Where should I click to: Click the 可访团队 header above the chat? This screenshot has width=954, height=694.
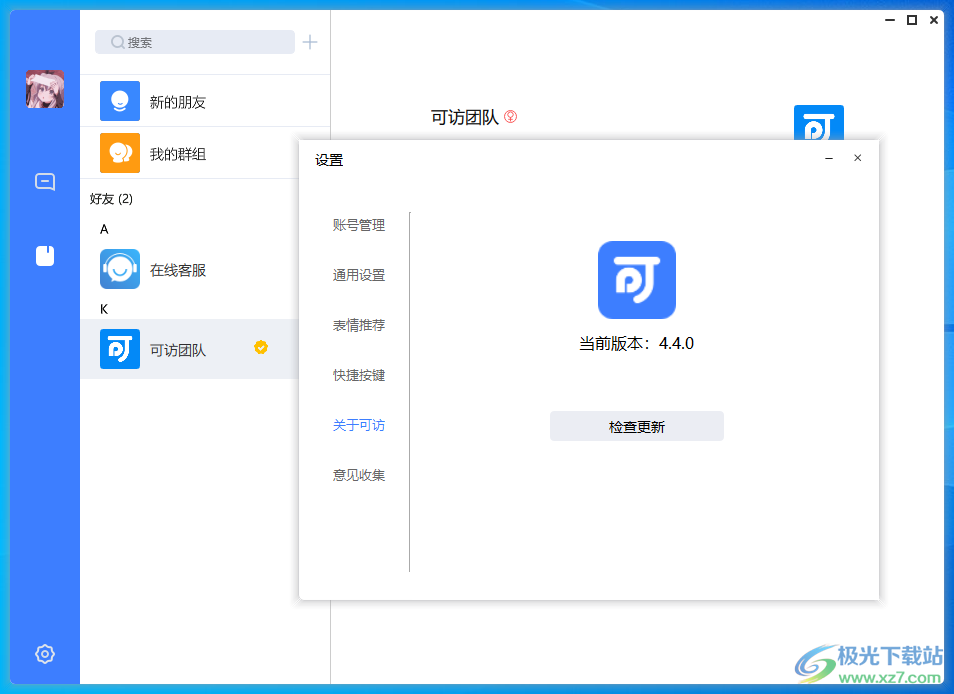(x=464, y=117)
